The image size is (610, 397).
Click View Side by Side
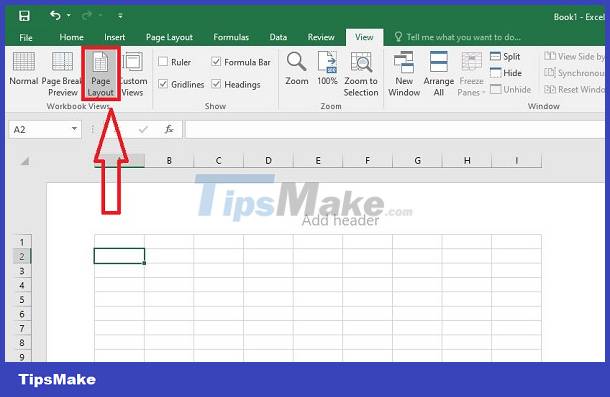point(574,56)
